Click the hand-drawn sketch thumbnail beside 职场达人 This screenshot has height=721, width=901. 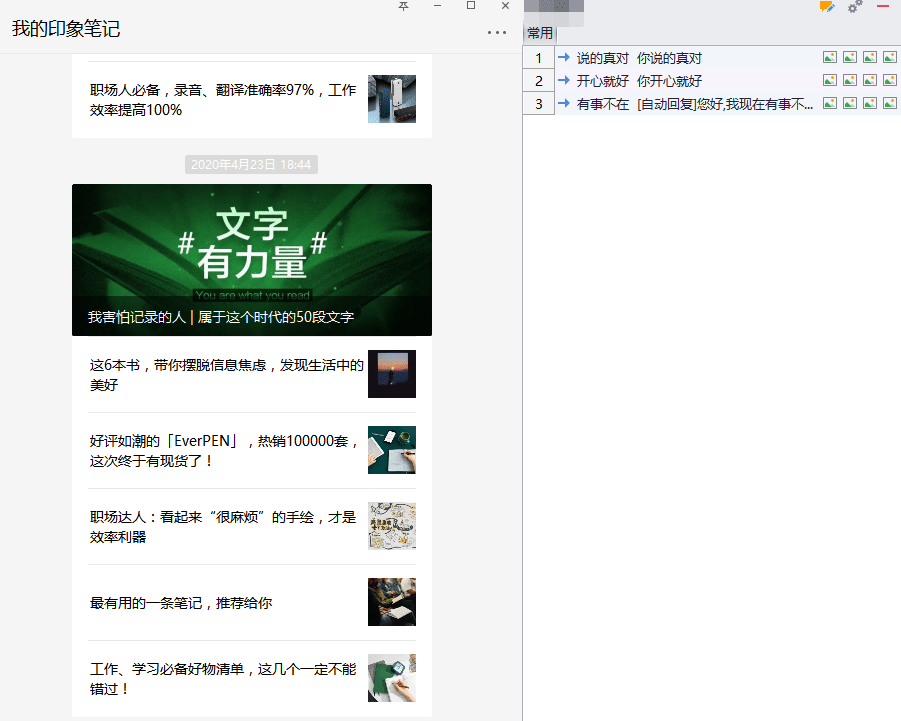392,526
